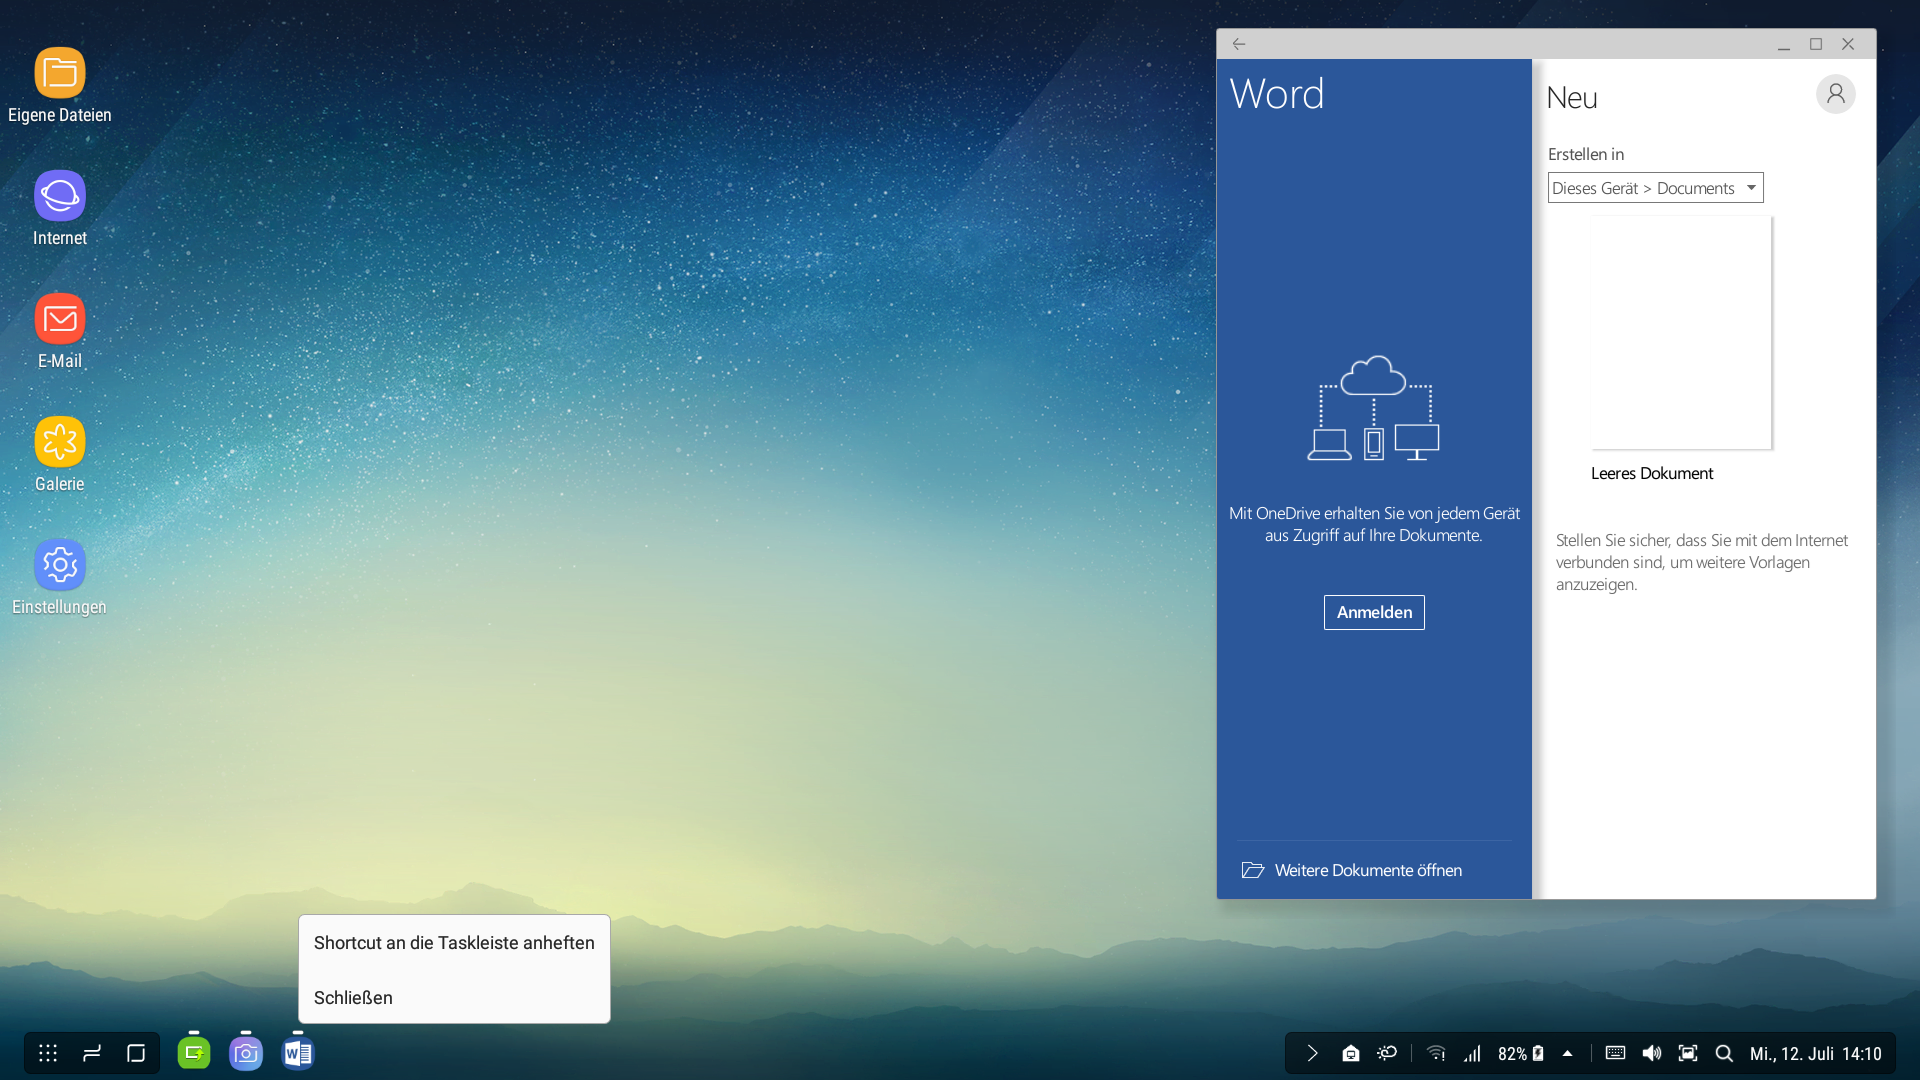
Task: Click the Word icon in the taskbar
Action: point(298,1053)
